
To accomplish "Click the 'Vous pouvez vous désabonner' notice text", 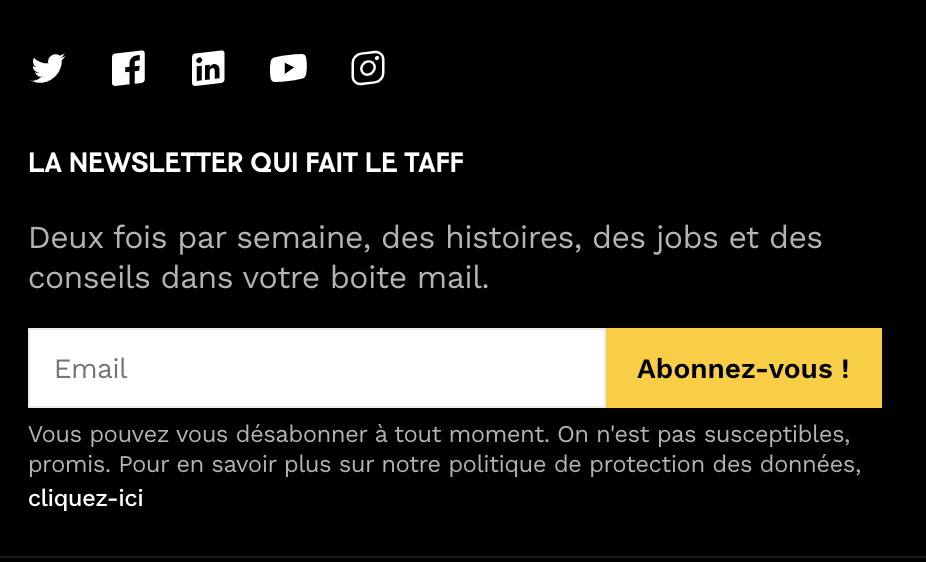I will pyautogui.click(x=445, y=449).
